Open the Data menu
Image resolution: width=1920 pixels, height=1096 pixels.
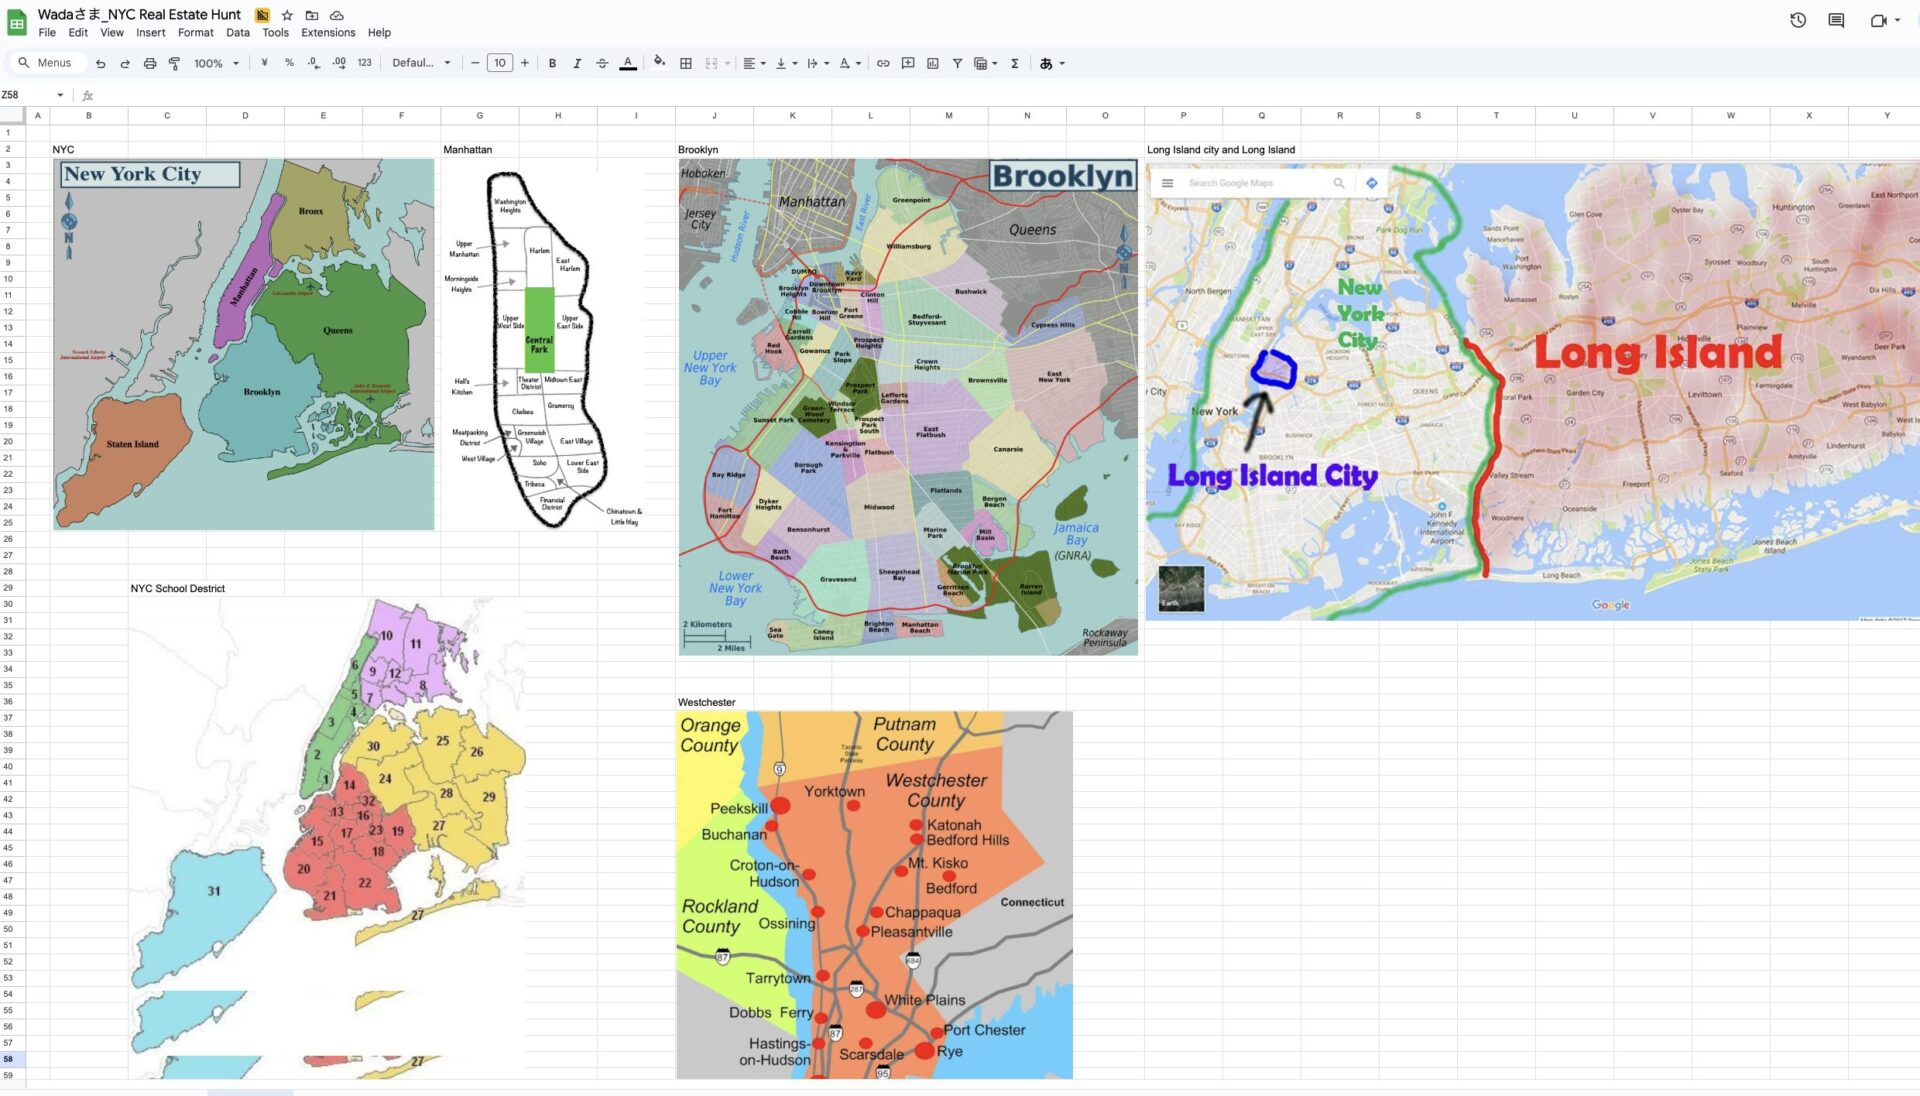pos(238,33)
